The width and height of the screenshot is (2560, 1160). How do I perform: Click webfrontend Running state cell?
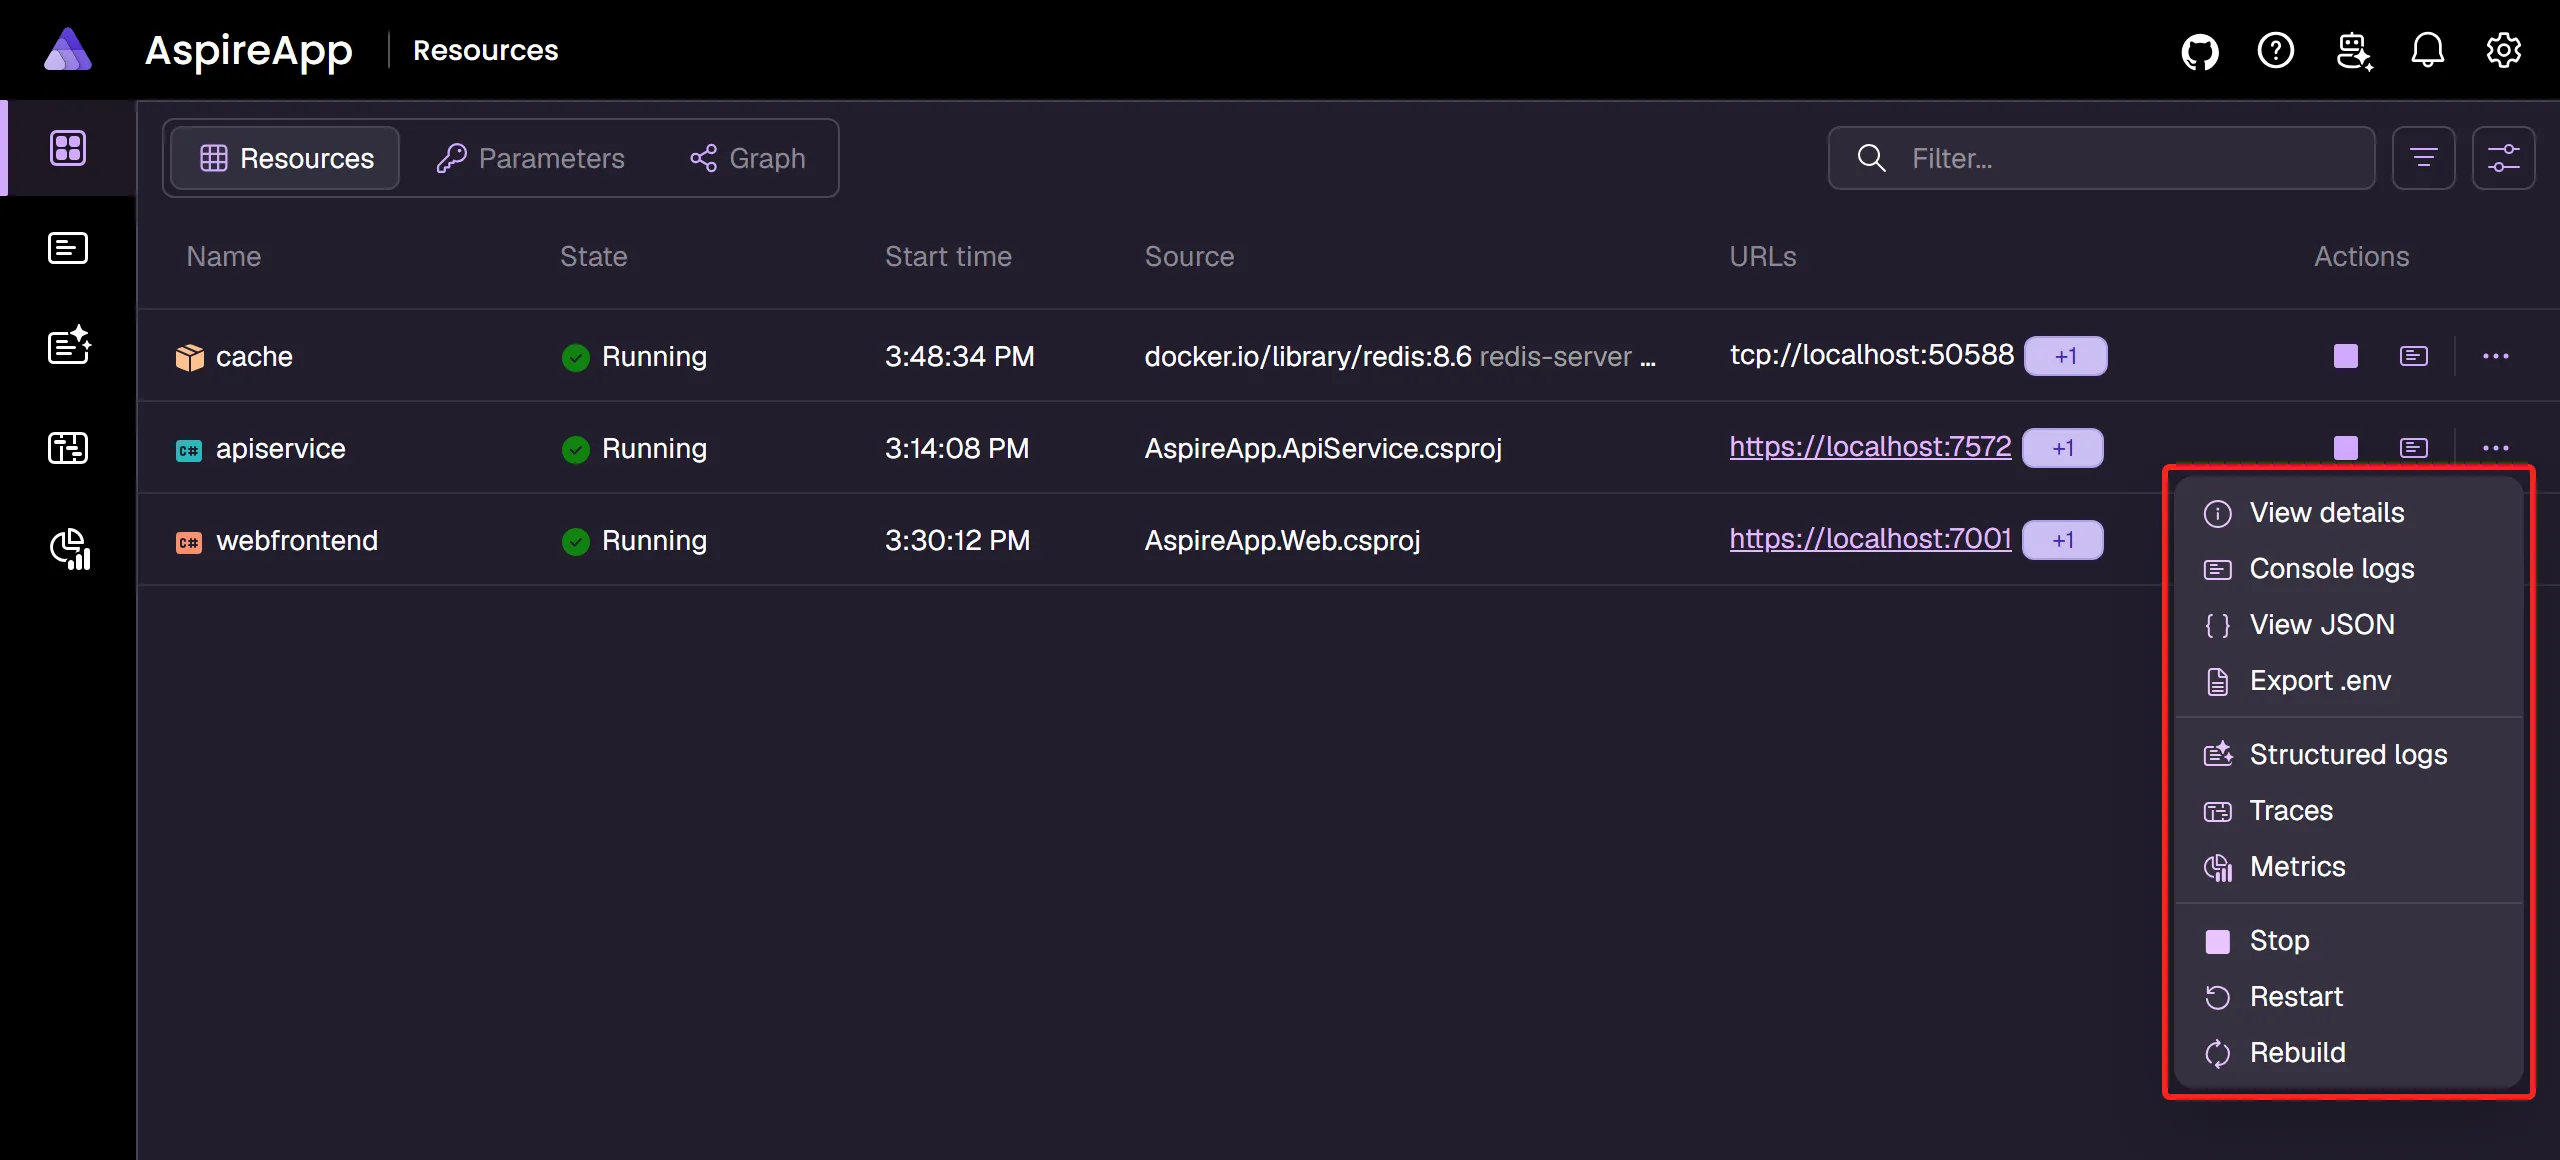click(x=634, y=541)
